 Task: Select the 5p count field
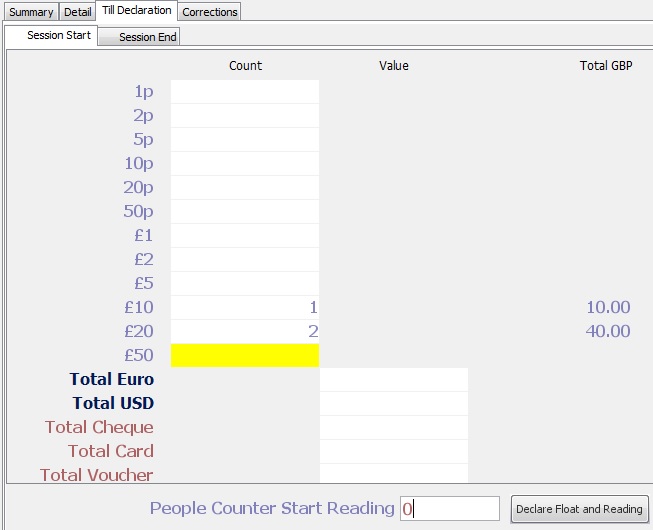click(245, 139)
